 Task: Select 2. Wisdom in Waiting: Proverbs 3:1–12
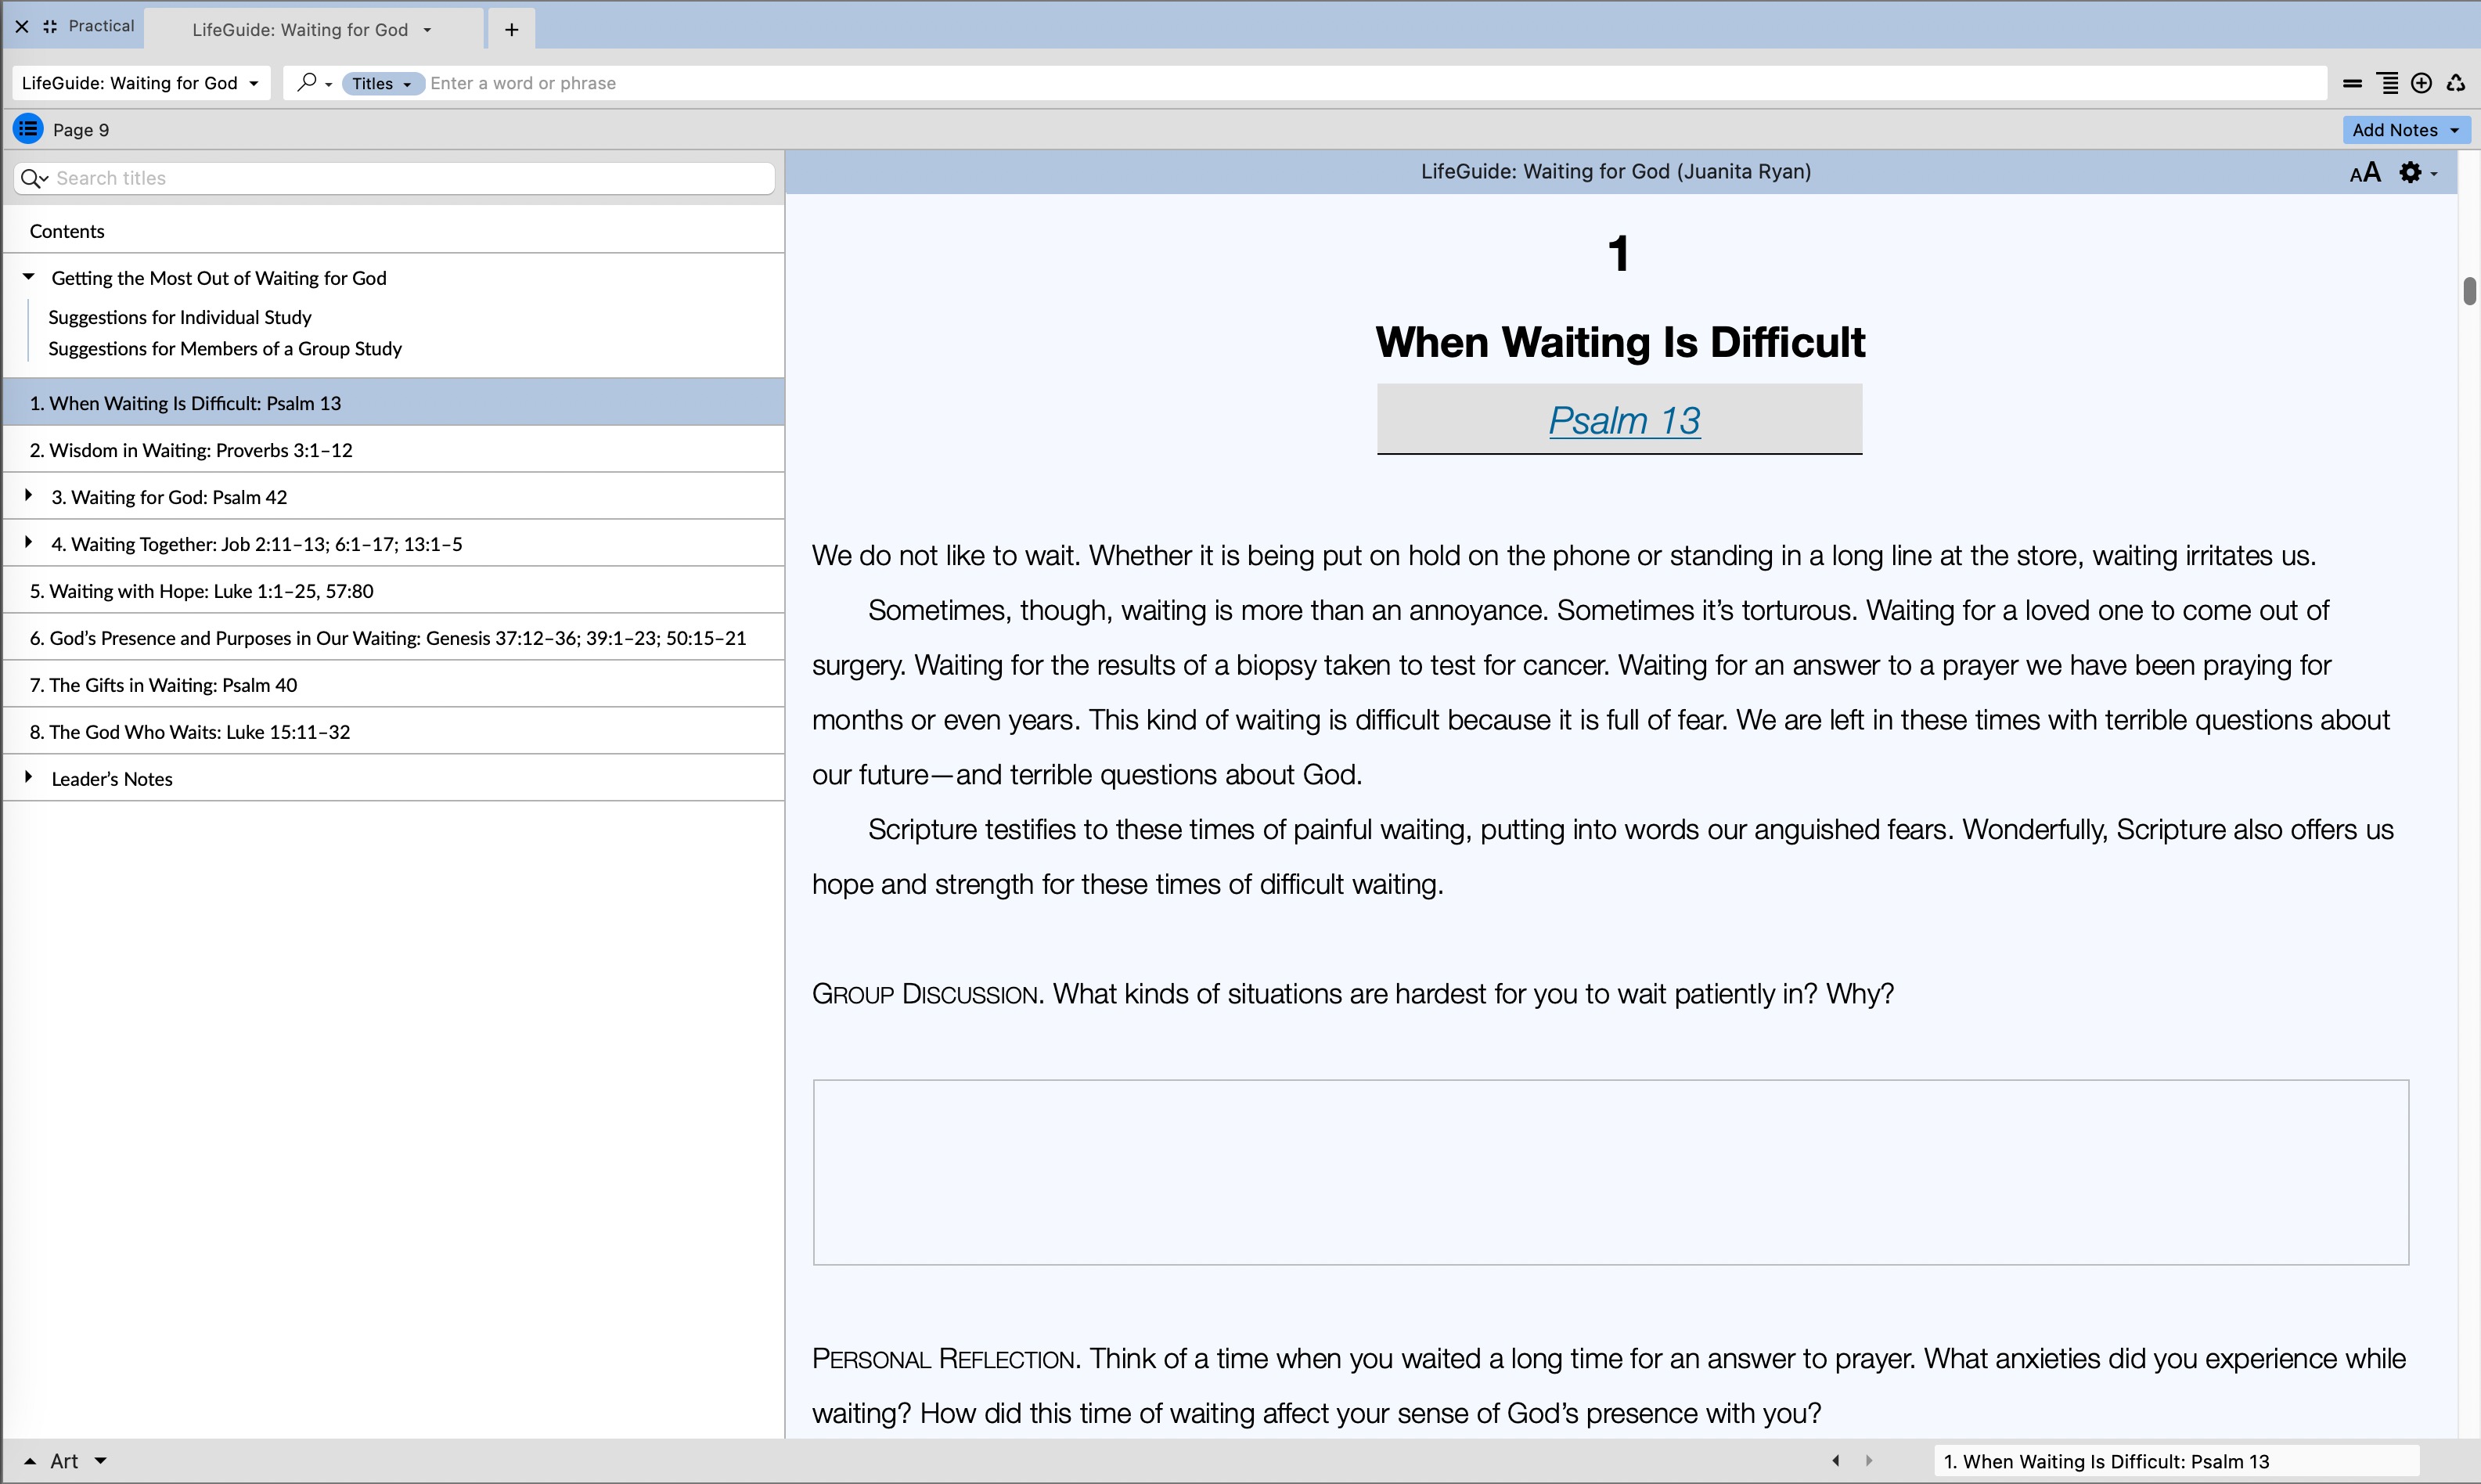394,449
